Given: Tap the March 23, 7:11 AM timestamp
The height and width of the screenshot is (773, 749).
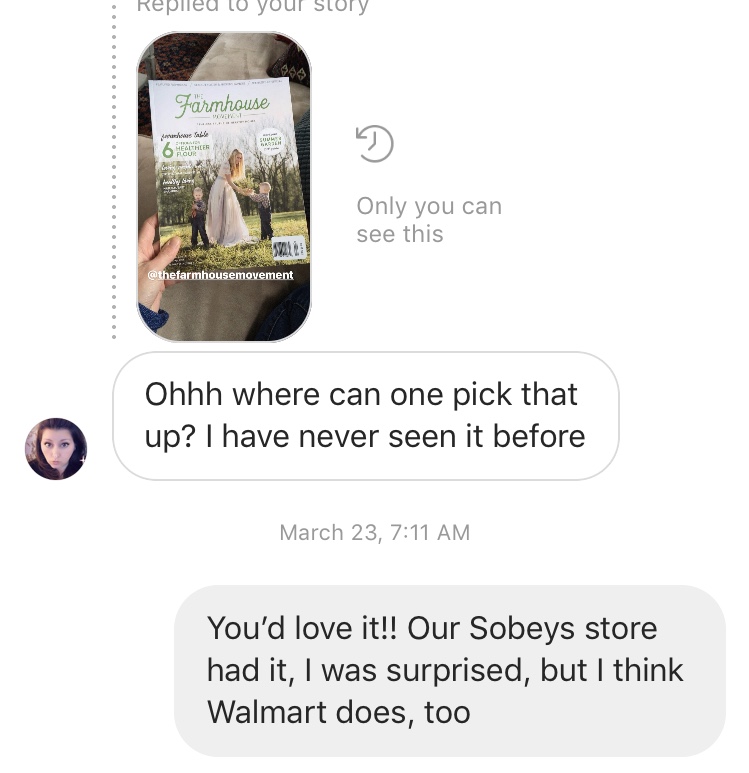Looking at the screenshot, I should click(375, 532).
